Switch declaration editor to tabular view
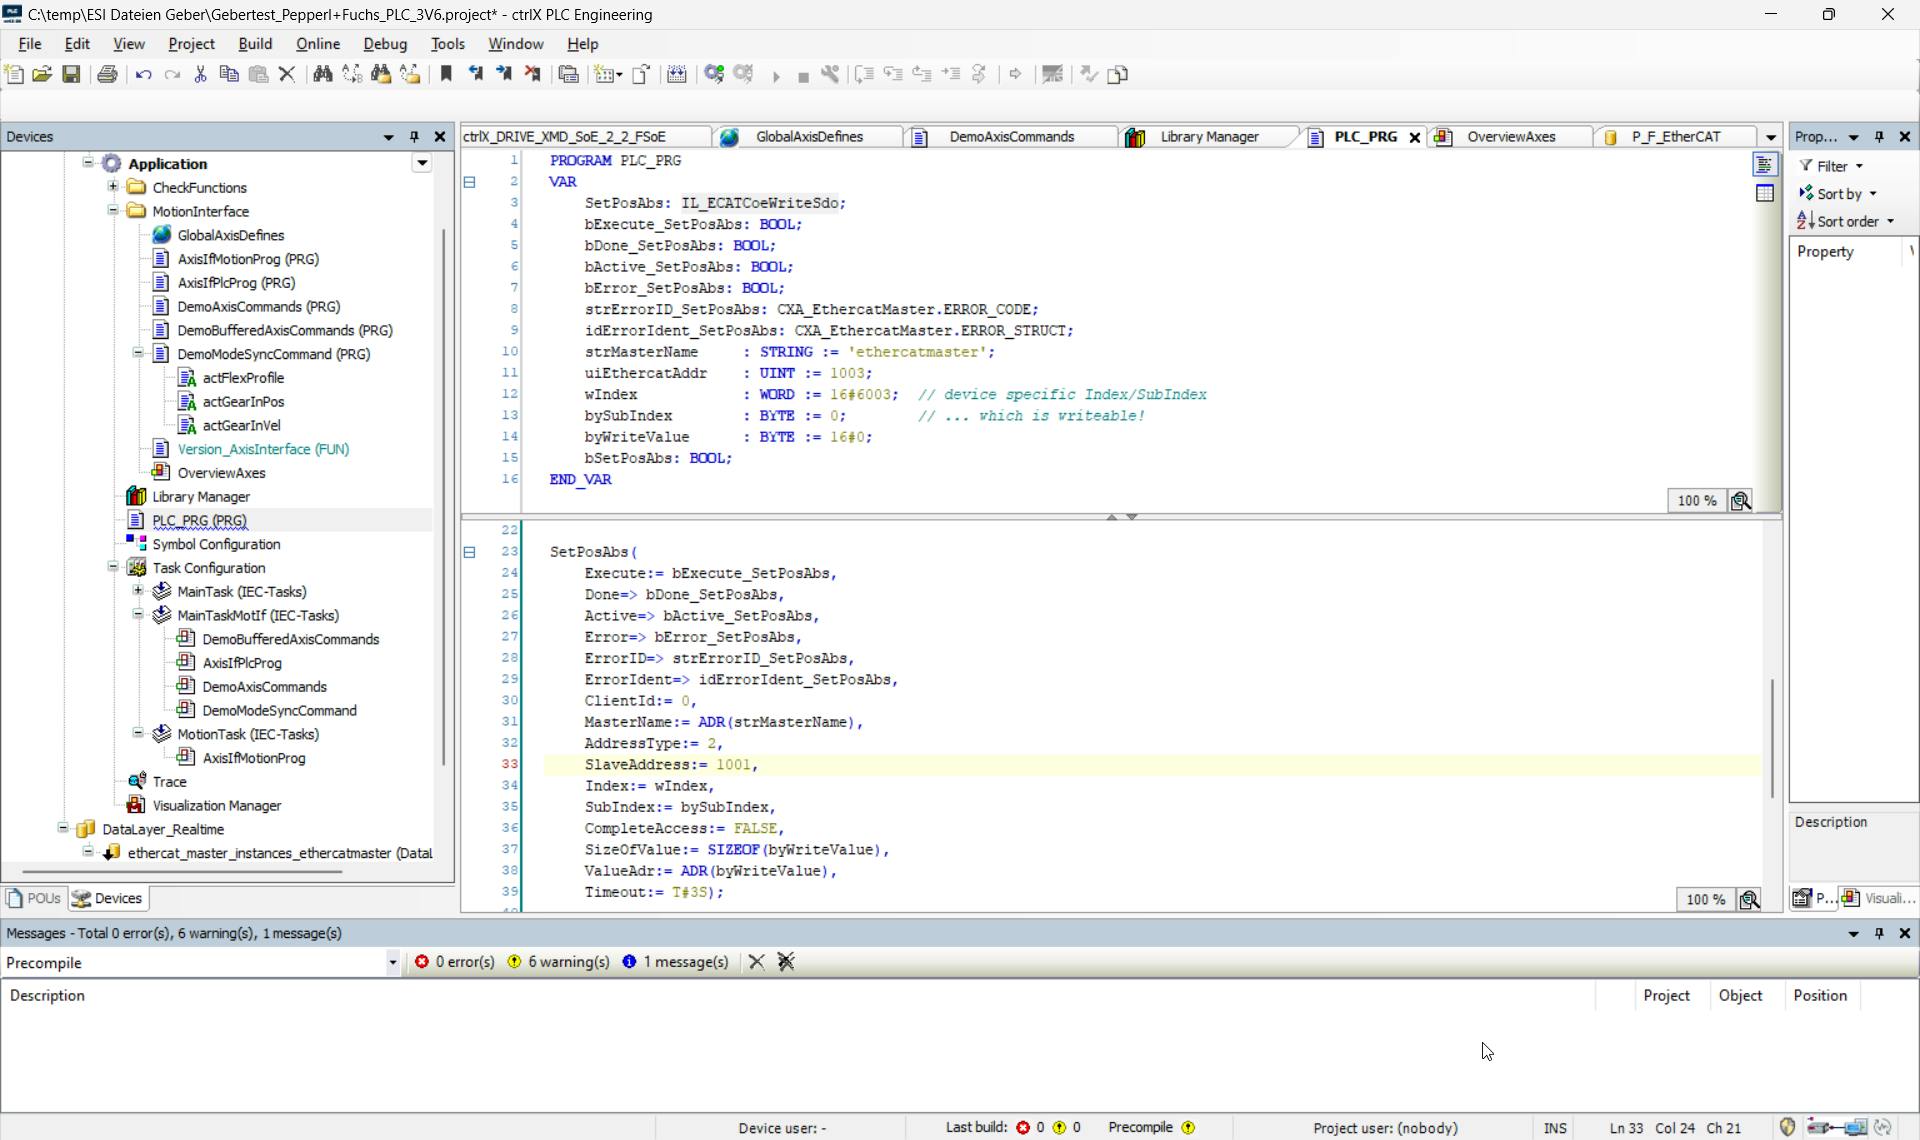 [x=1765, y=194]
